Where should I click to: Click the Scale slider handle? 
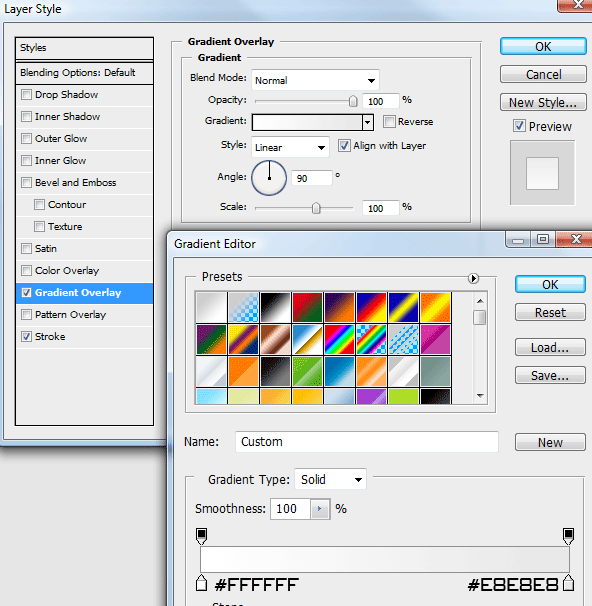coord(316,208)
